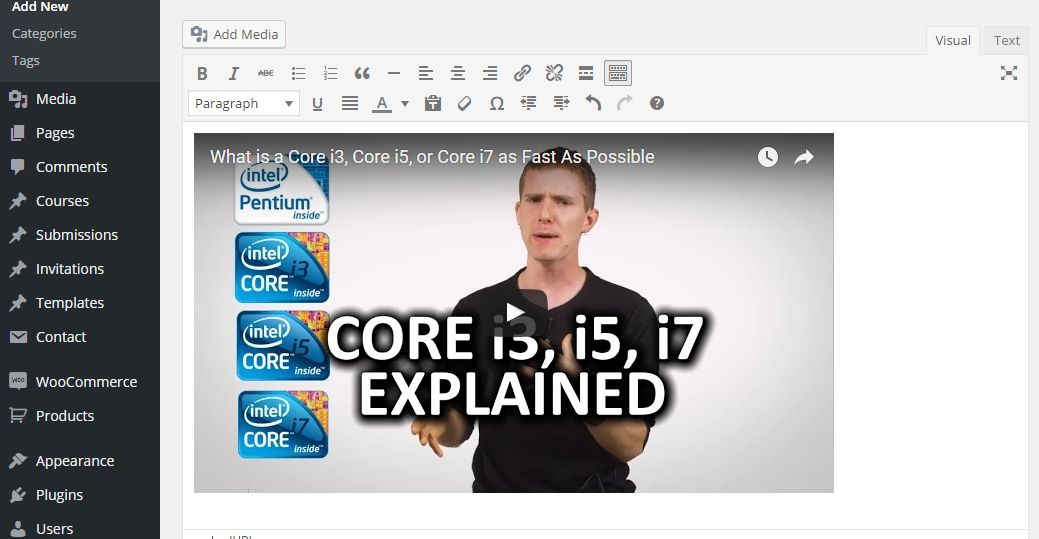This screenshot has height=539, width=1039.
Task: Apply Underline formatting
Action: tap(317, 103)
